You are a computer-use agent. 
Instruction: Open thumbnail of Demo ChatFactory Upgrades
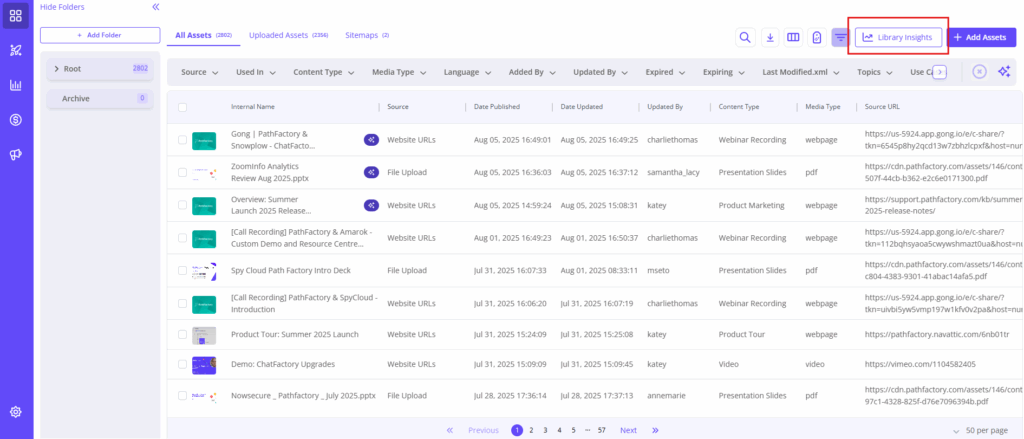tap(204, 365)
